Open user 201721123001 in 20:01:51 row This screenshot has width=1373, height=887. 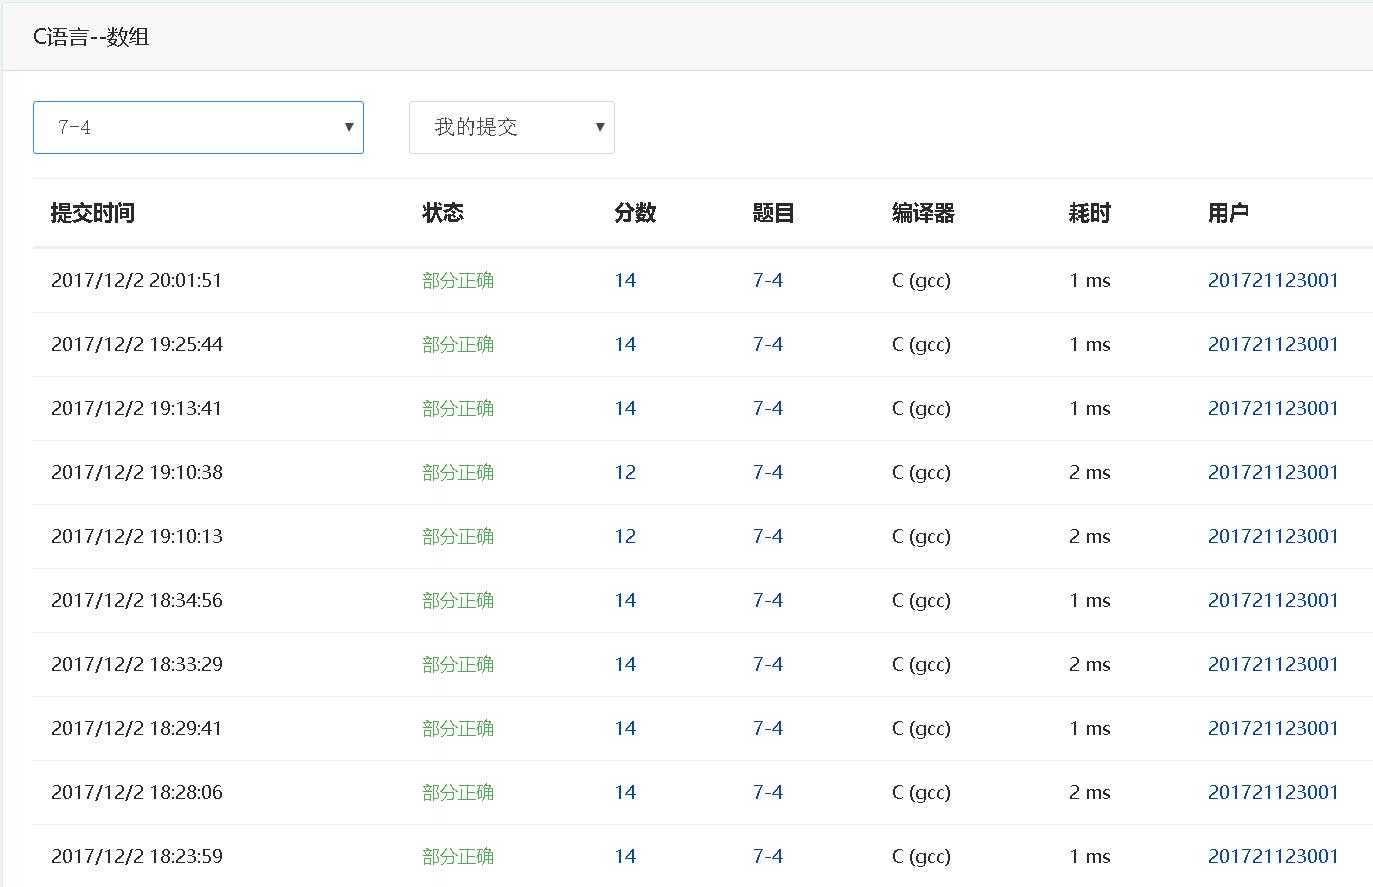[1273, 280]
